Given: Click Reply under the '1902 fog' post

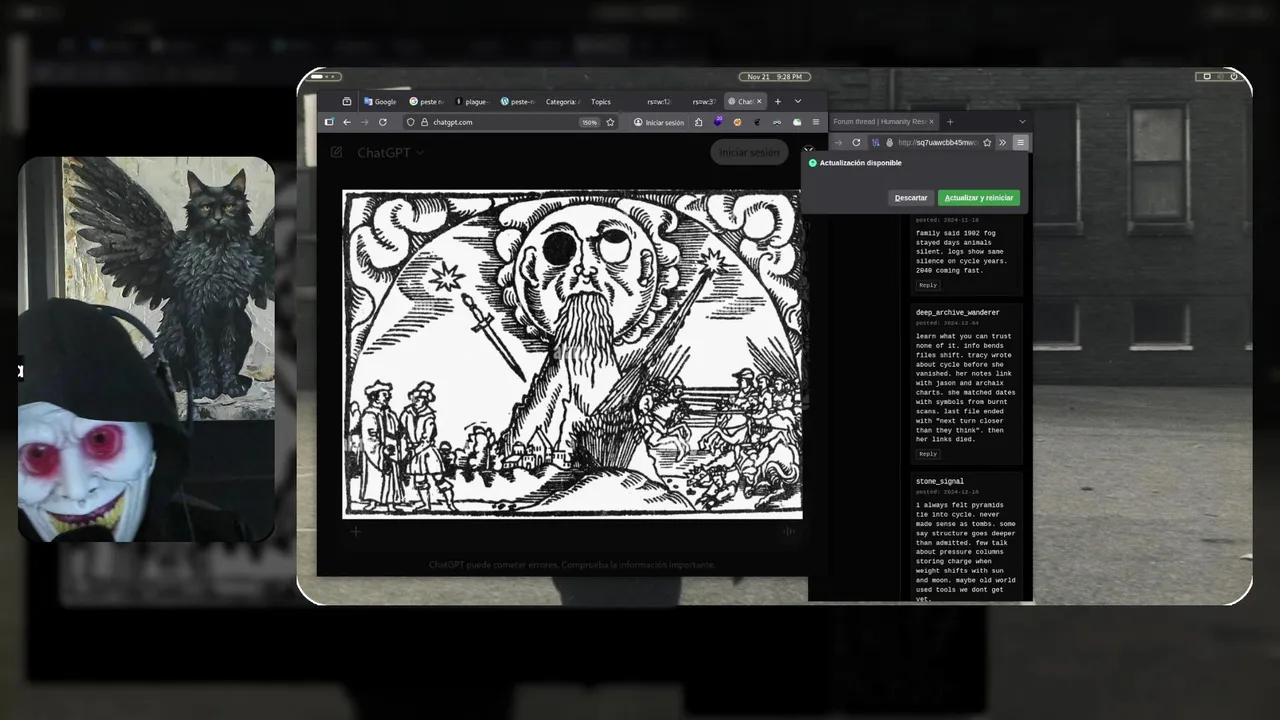Looking at the screenshot, I should click(928, 285).
